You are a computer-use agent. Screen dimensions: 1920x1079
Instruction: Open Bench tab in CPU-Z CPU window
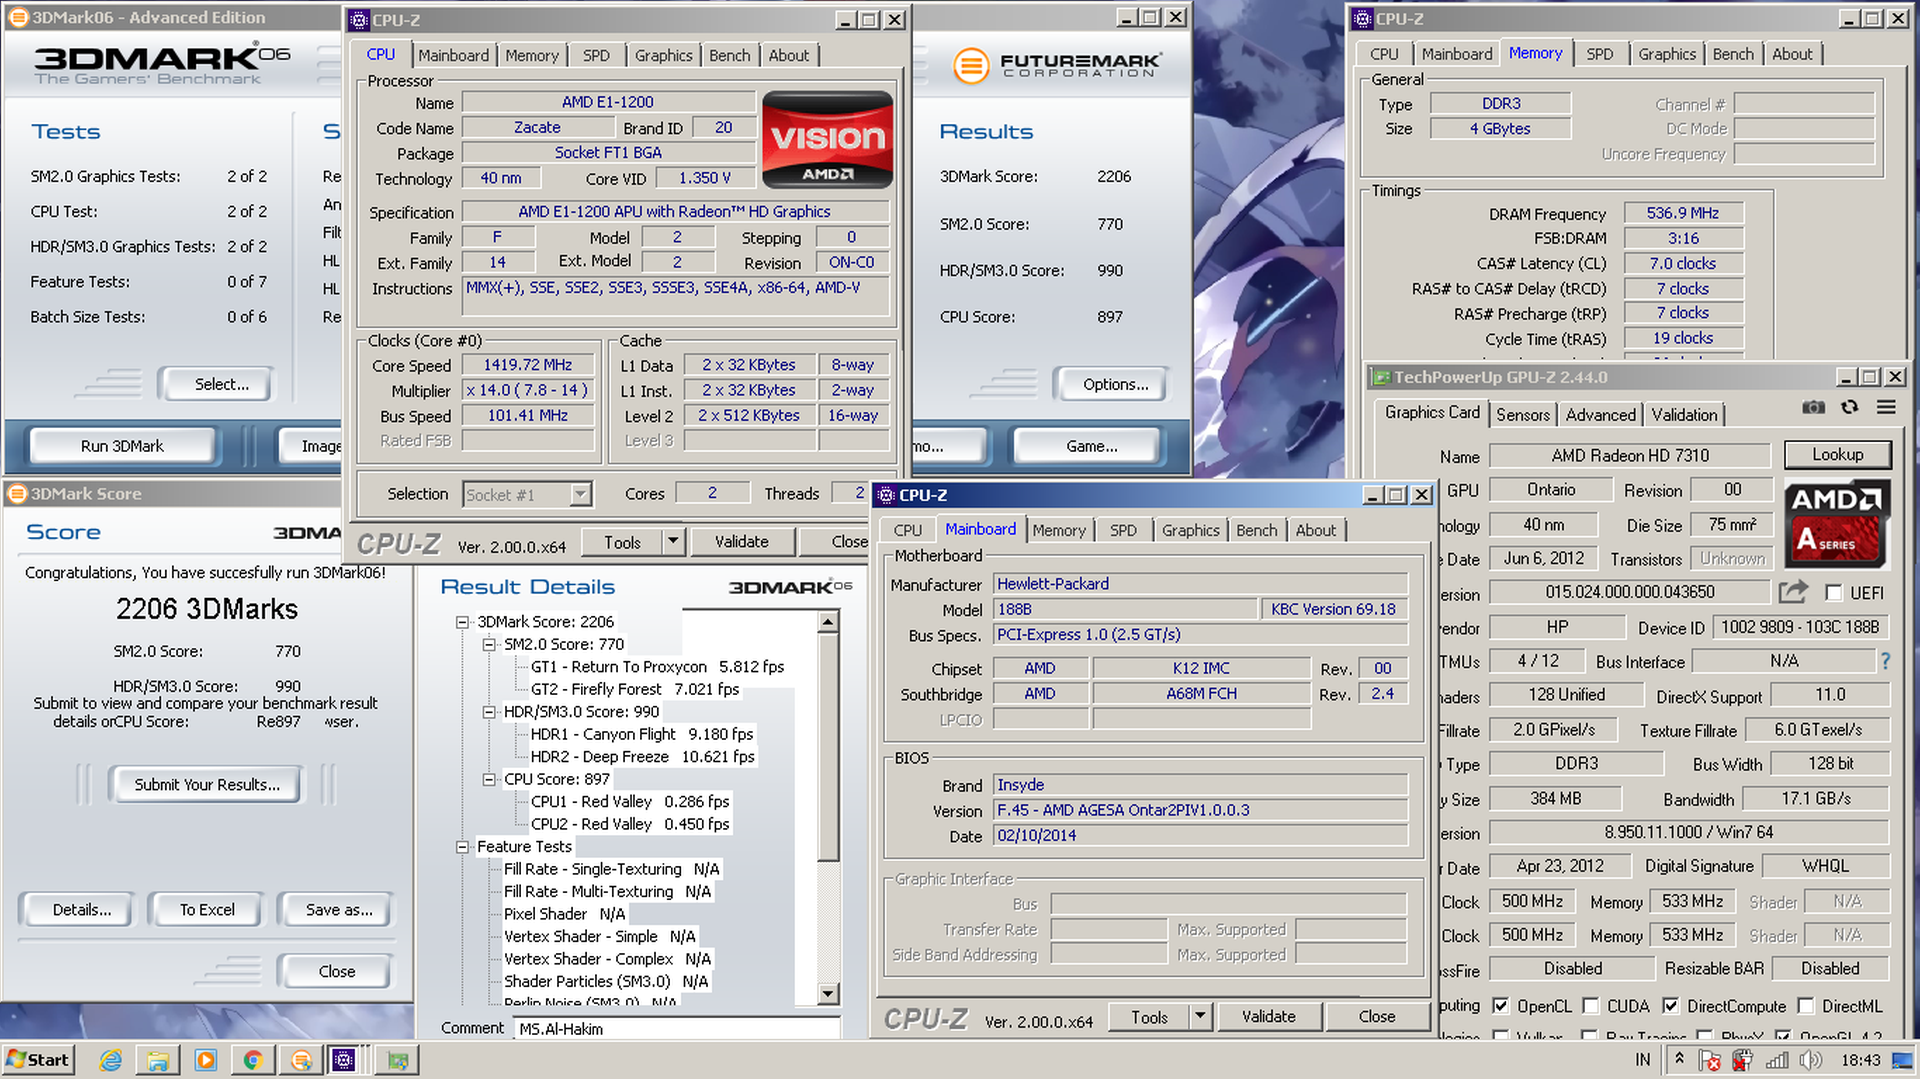coord(729,55)
